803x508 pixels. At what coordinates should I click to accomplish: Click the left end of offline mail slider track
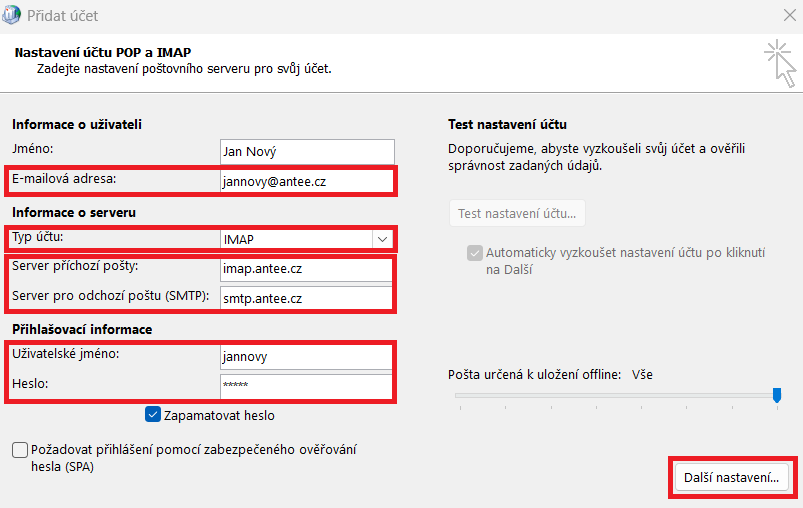tap(458, 396)
